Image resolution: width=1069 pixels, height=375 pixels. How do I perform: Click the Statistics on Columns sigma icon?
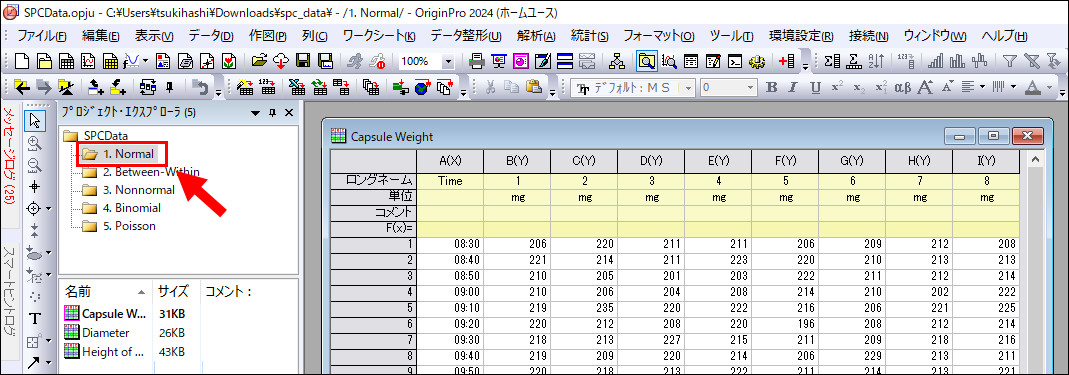point(832,61)
